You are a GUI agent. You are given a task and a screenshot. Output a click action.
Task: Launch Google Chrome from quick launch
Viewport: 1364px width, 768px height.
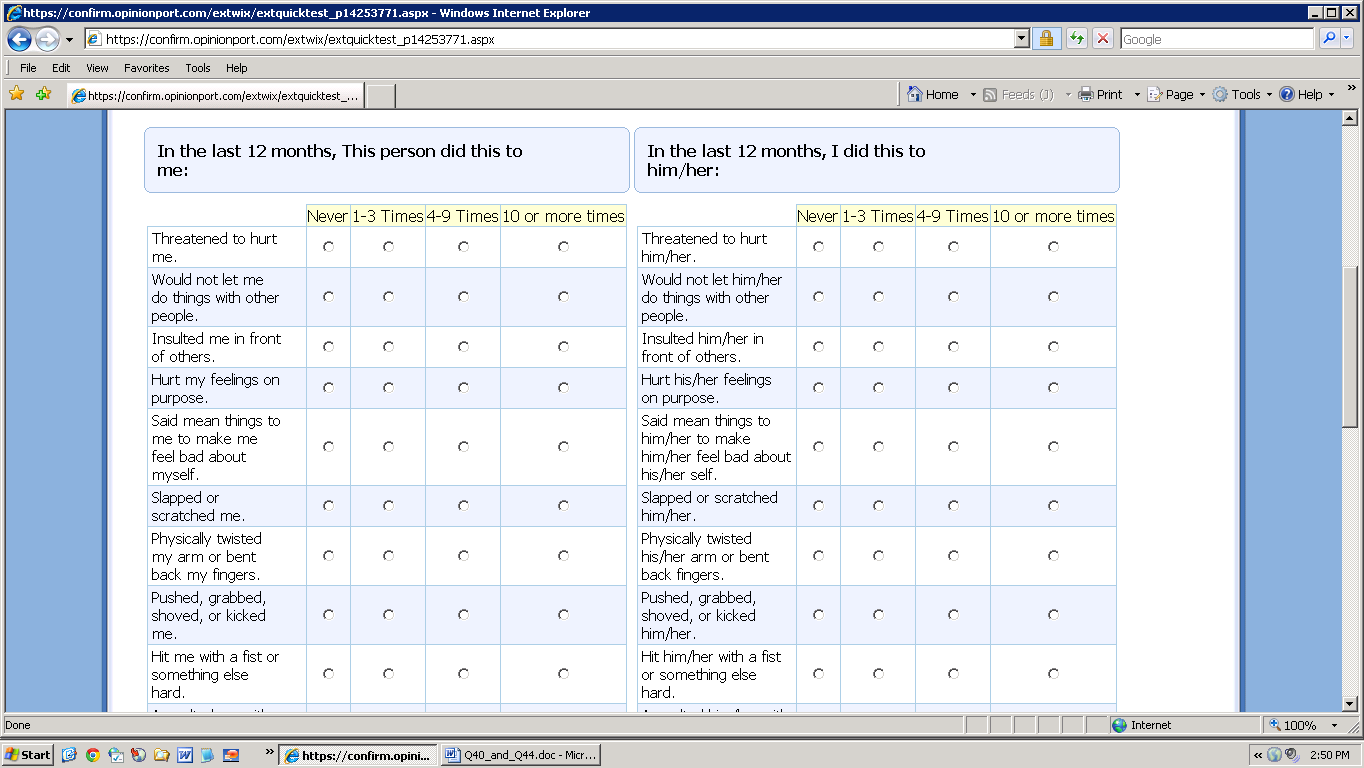92,755
